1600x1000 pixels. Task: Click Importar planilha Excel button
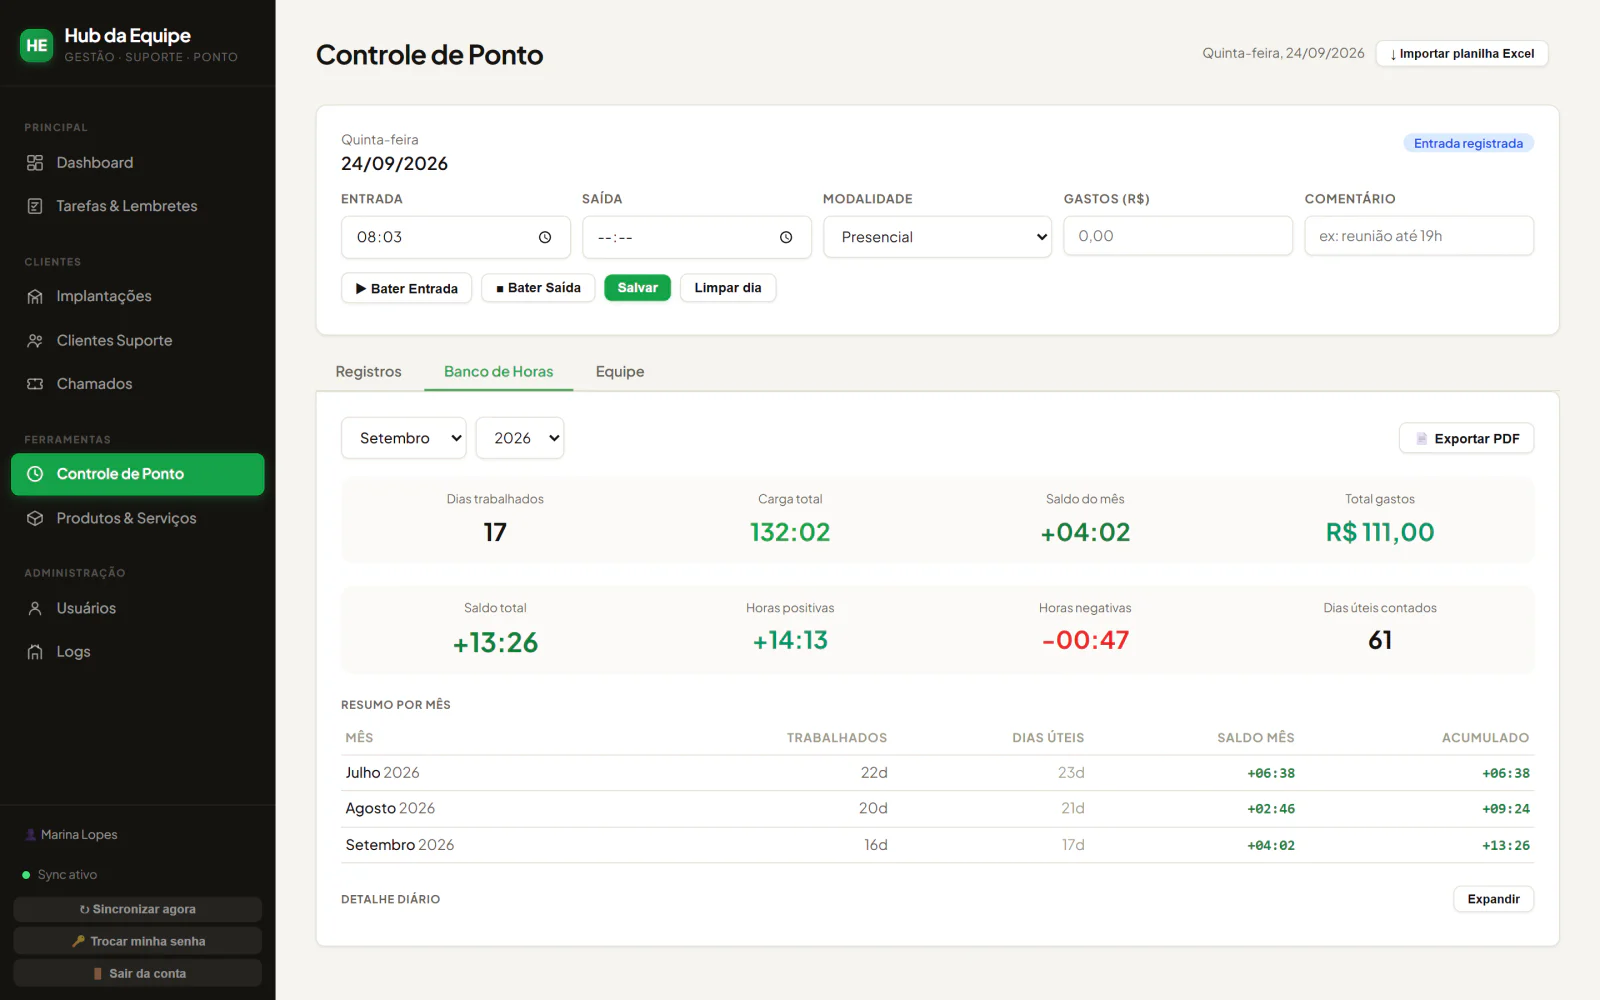pos(1462,53)
